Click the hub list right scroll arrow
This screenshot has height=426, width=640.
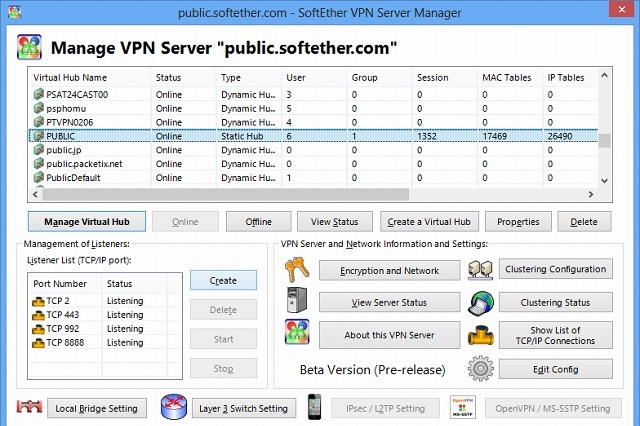tap(591, 195)
